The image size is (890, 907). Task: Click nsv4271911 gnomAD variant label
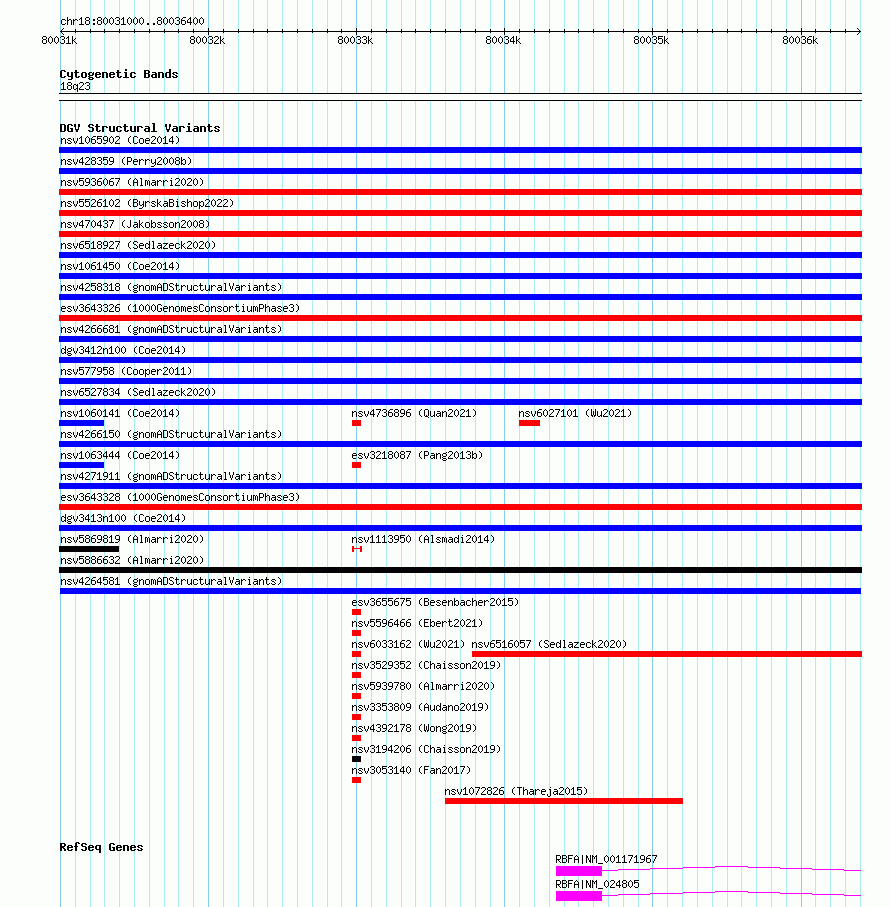(171, 476)
